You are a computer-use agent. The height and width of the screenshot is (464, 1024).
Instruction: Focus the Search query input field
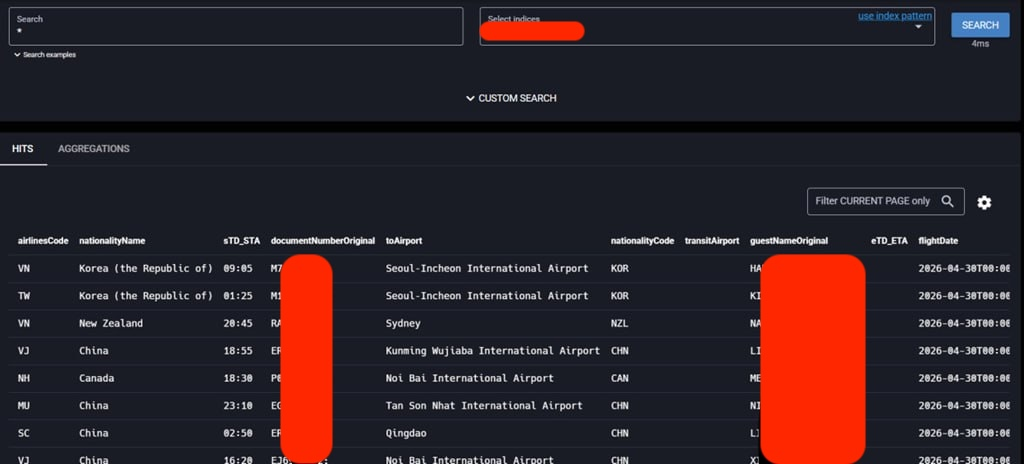click(x=236, y=26)
